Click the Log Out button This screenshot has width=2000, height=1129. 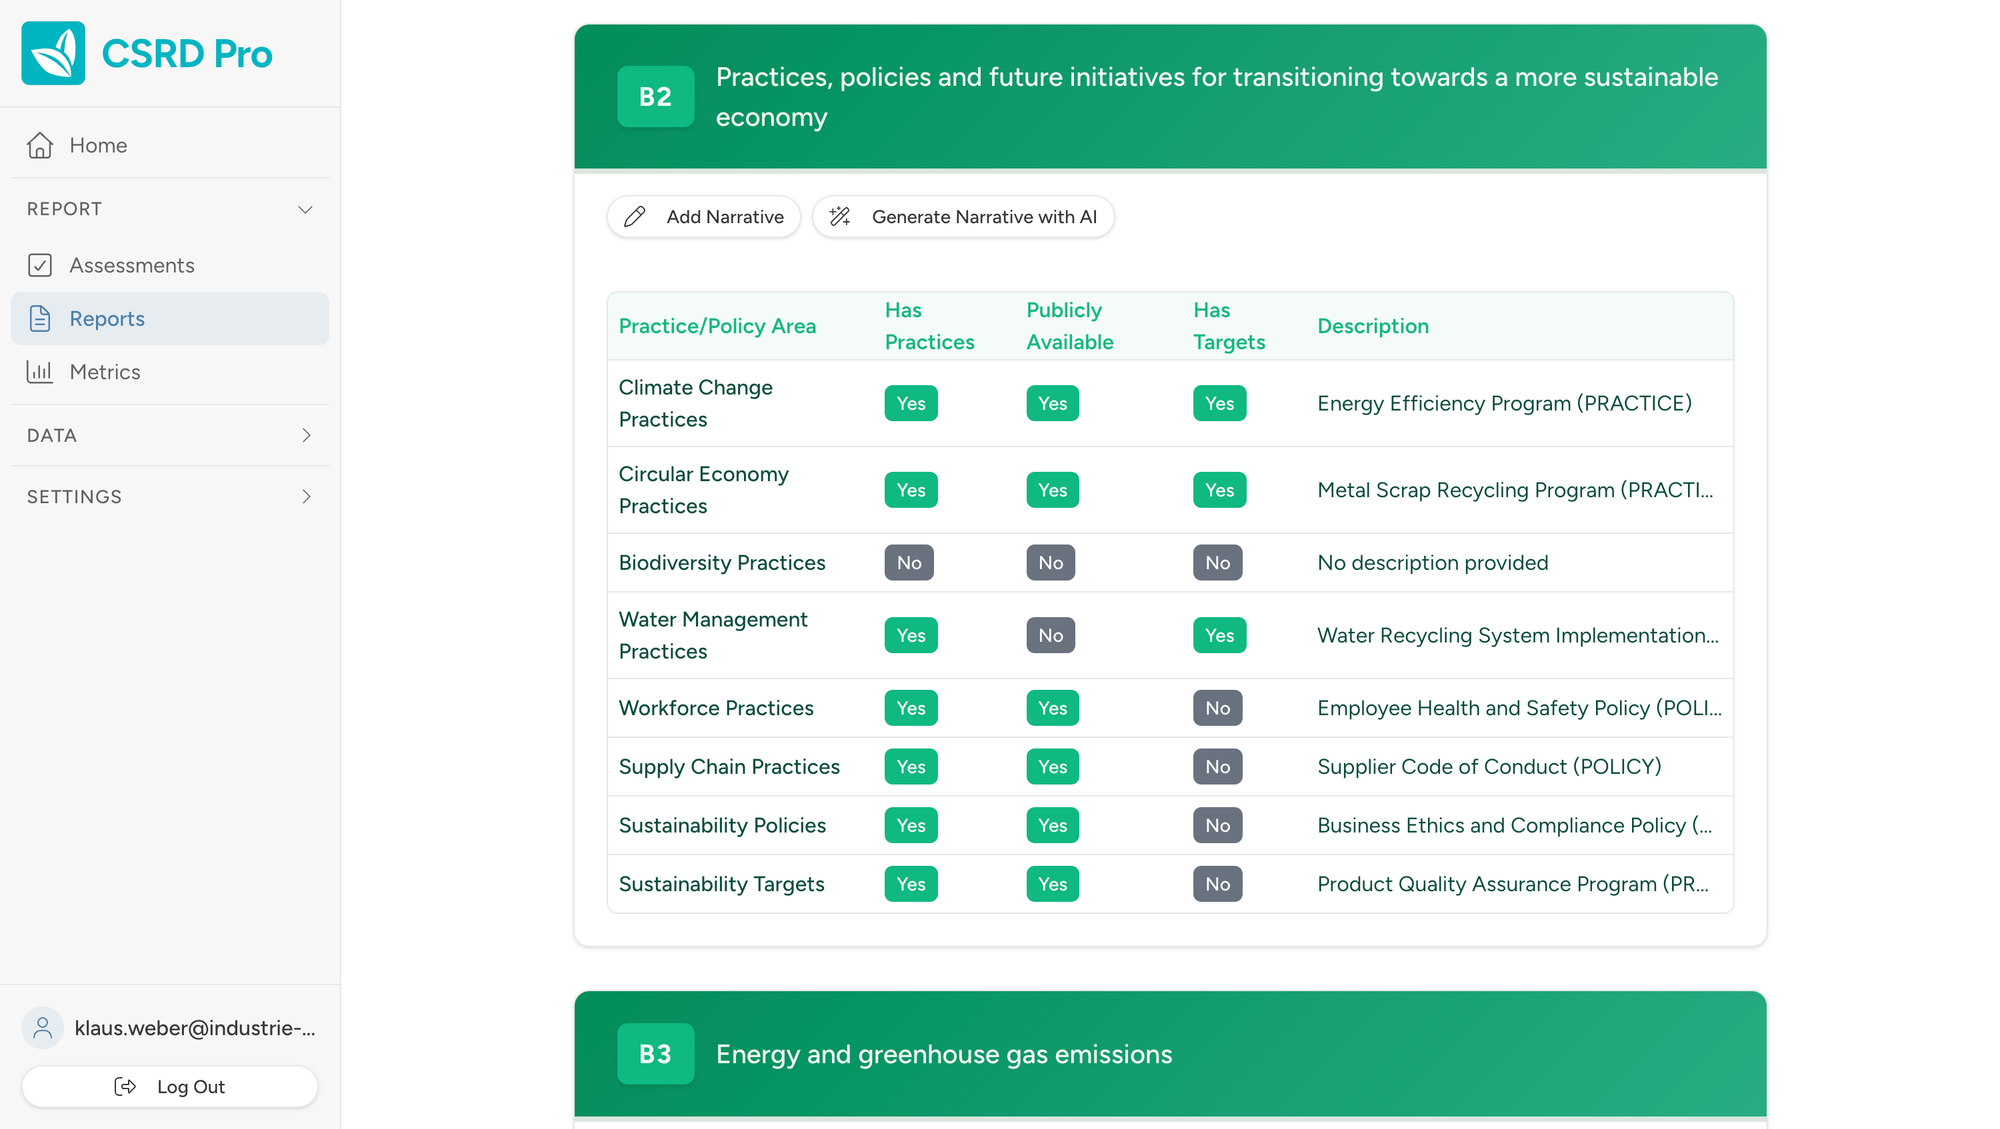pos(169,1086)
